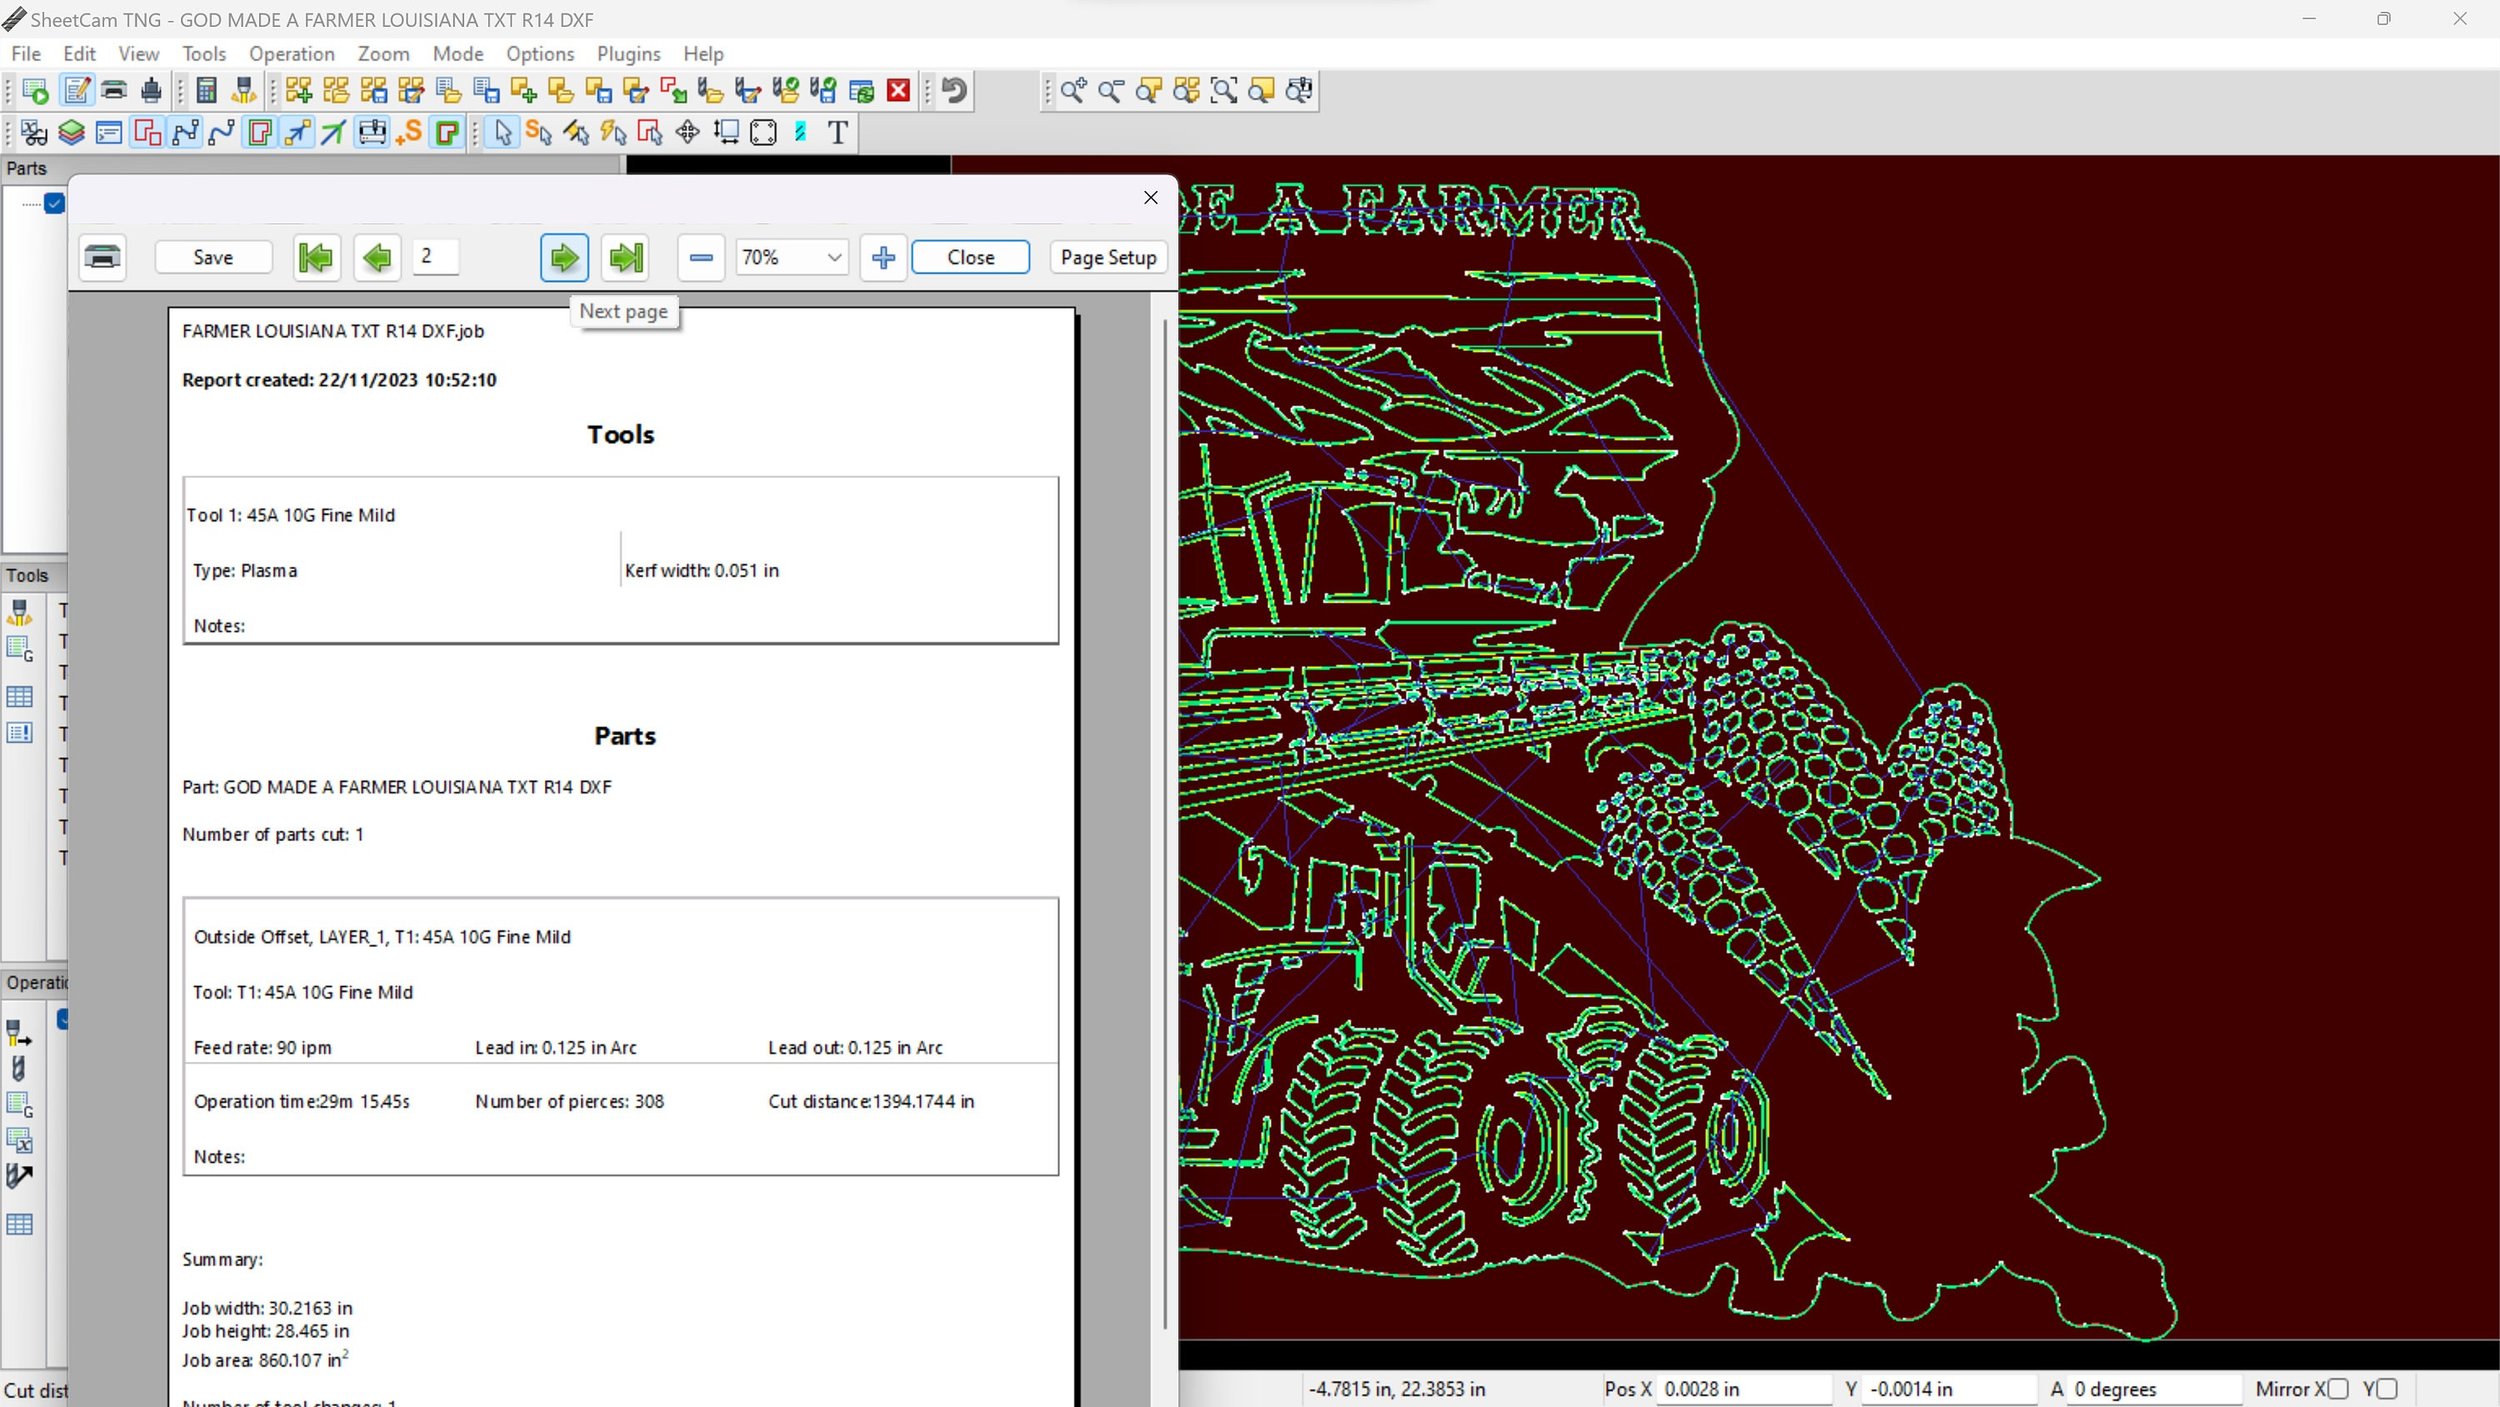Click the 'Number of pierces: 308' text
This screenshot has width=2500, height=1407.
click(569, 1101)
